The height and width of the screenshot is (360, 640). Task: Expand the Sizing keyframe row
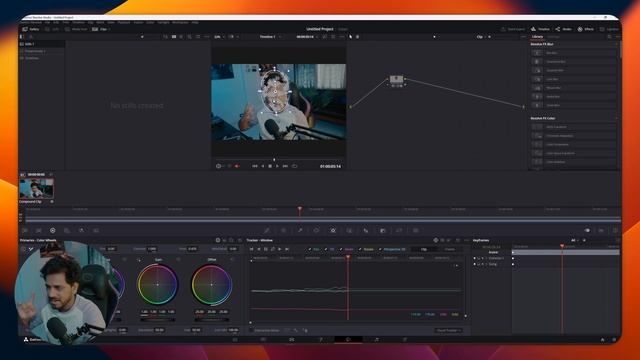coord(486,264)
